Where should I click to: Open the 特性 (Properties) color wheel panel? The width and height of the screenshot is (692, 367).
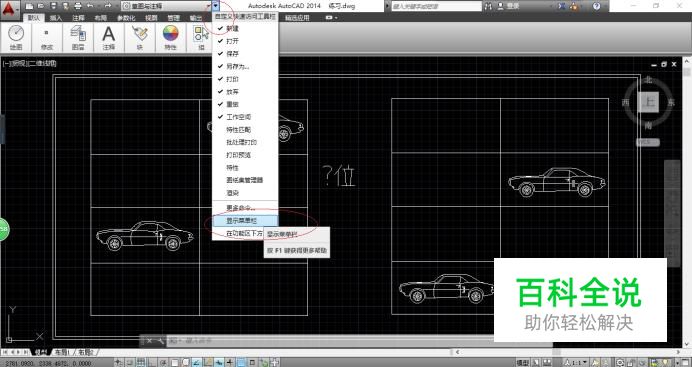[x=170, y=37]
